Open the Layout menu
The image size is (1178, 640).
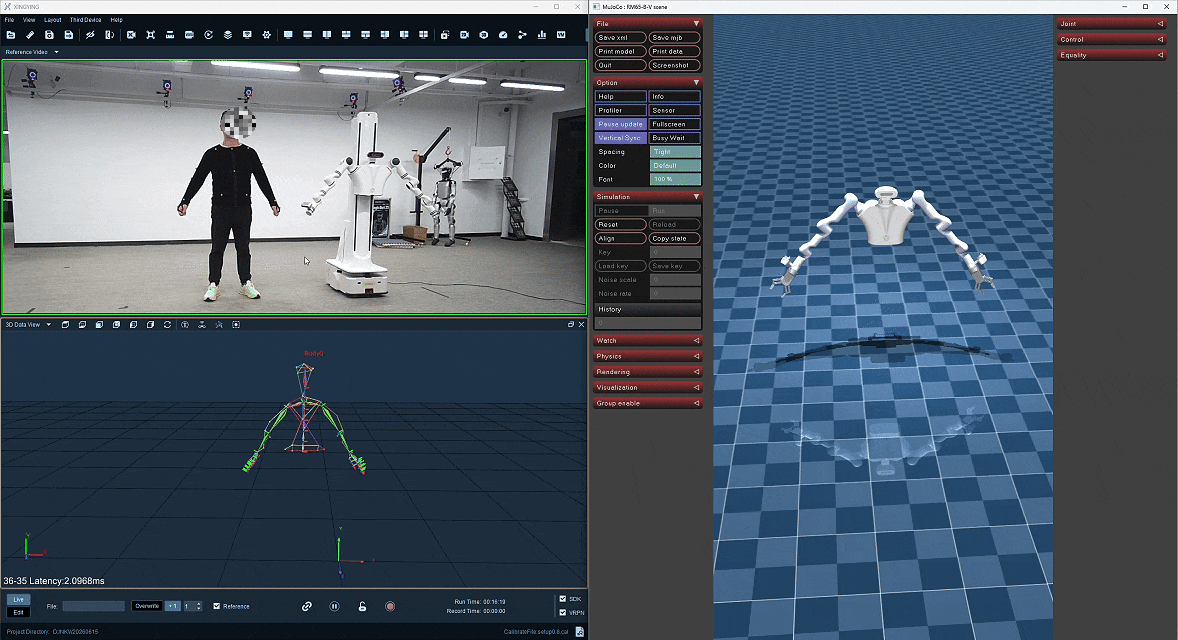point(53,20)
